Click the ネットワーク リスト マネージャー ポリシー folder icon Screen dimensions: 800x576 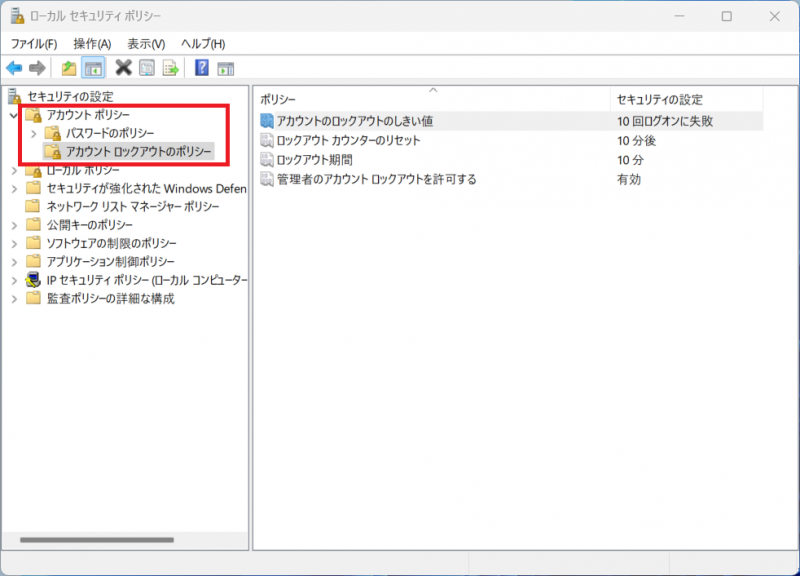33,206
